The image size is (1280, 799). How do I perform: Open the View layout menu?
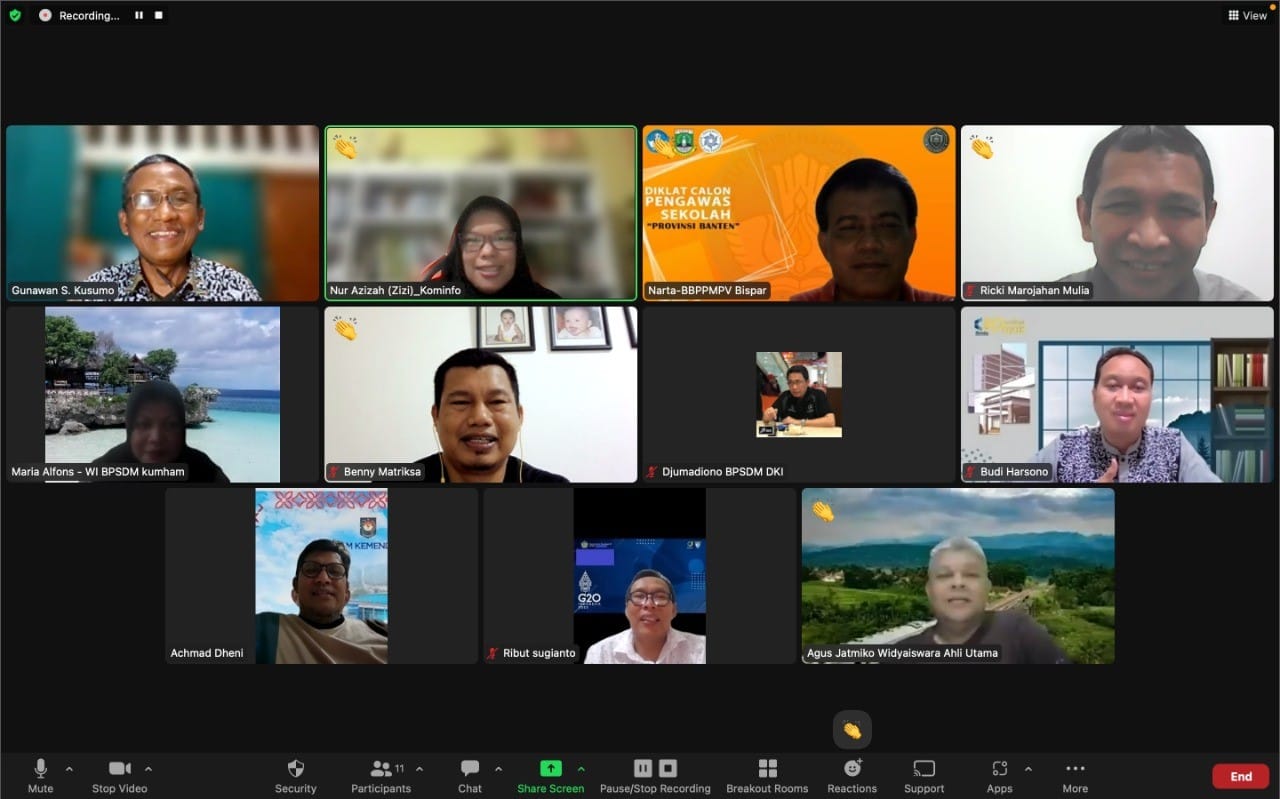(x=1247, y=15)
